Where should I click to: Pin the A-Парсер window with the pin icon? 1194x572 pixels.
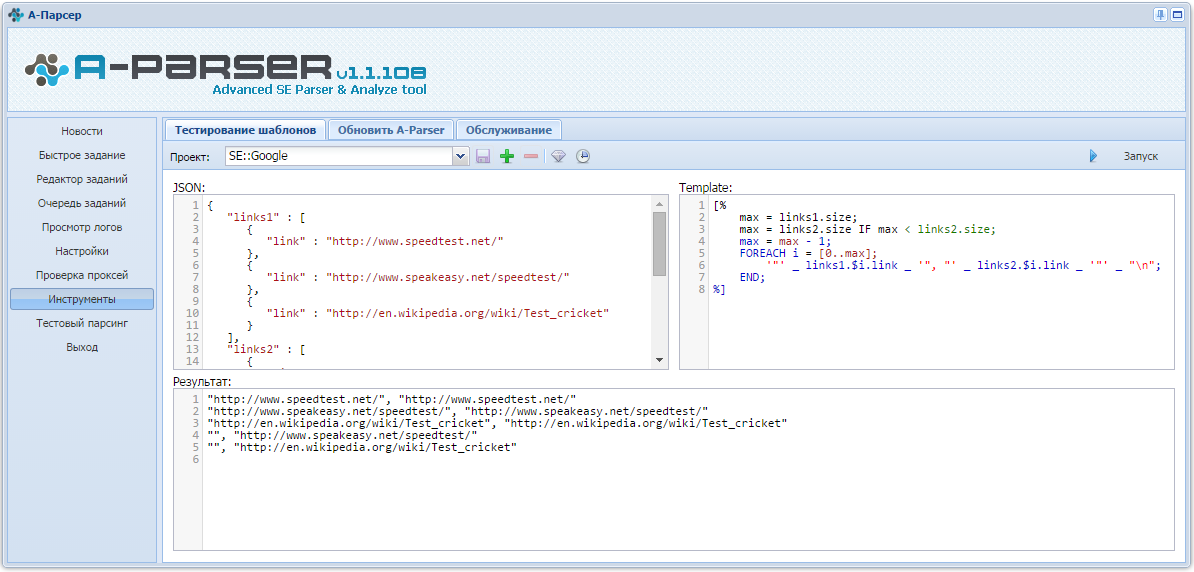pyautogui.click(x=1160, y=14)
